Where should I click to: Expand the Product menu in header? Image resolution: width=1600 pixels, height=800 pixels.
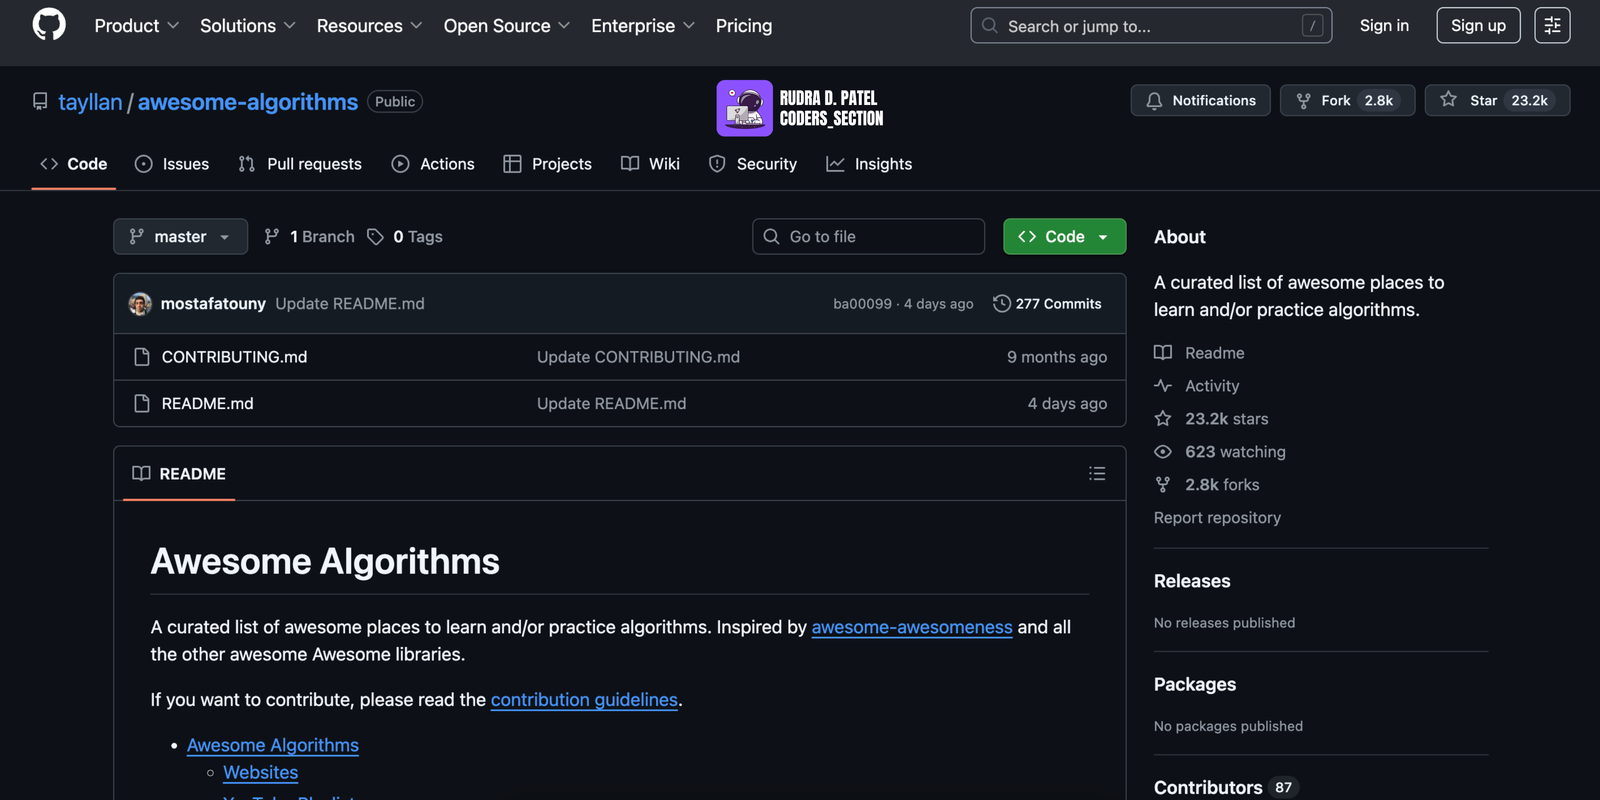click(136, 26)
